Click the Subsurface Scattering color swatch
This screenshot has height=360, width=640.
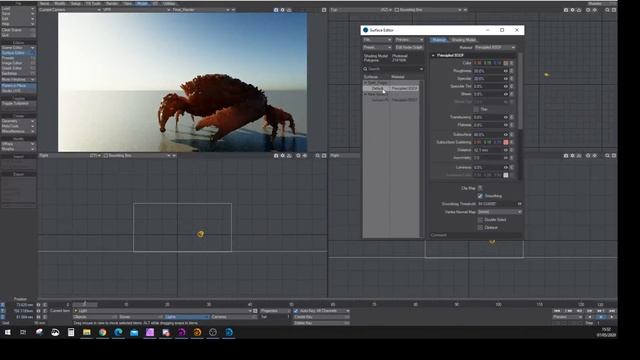click(x=506, y=142)
